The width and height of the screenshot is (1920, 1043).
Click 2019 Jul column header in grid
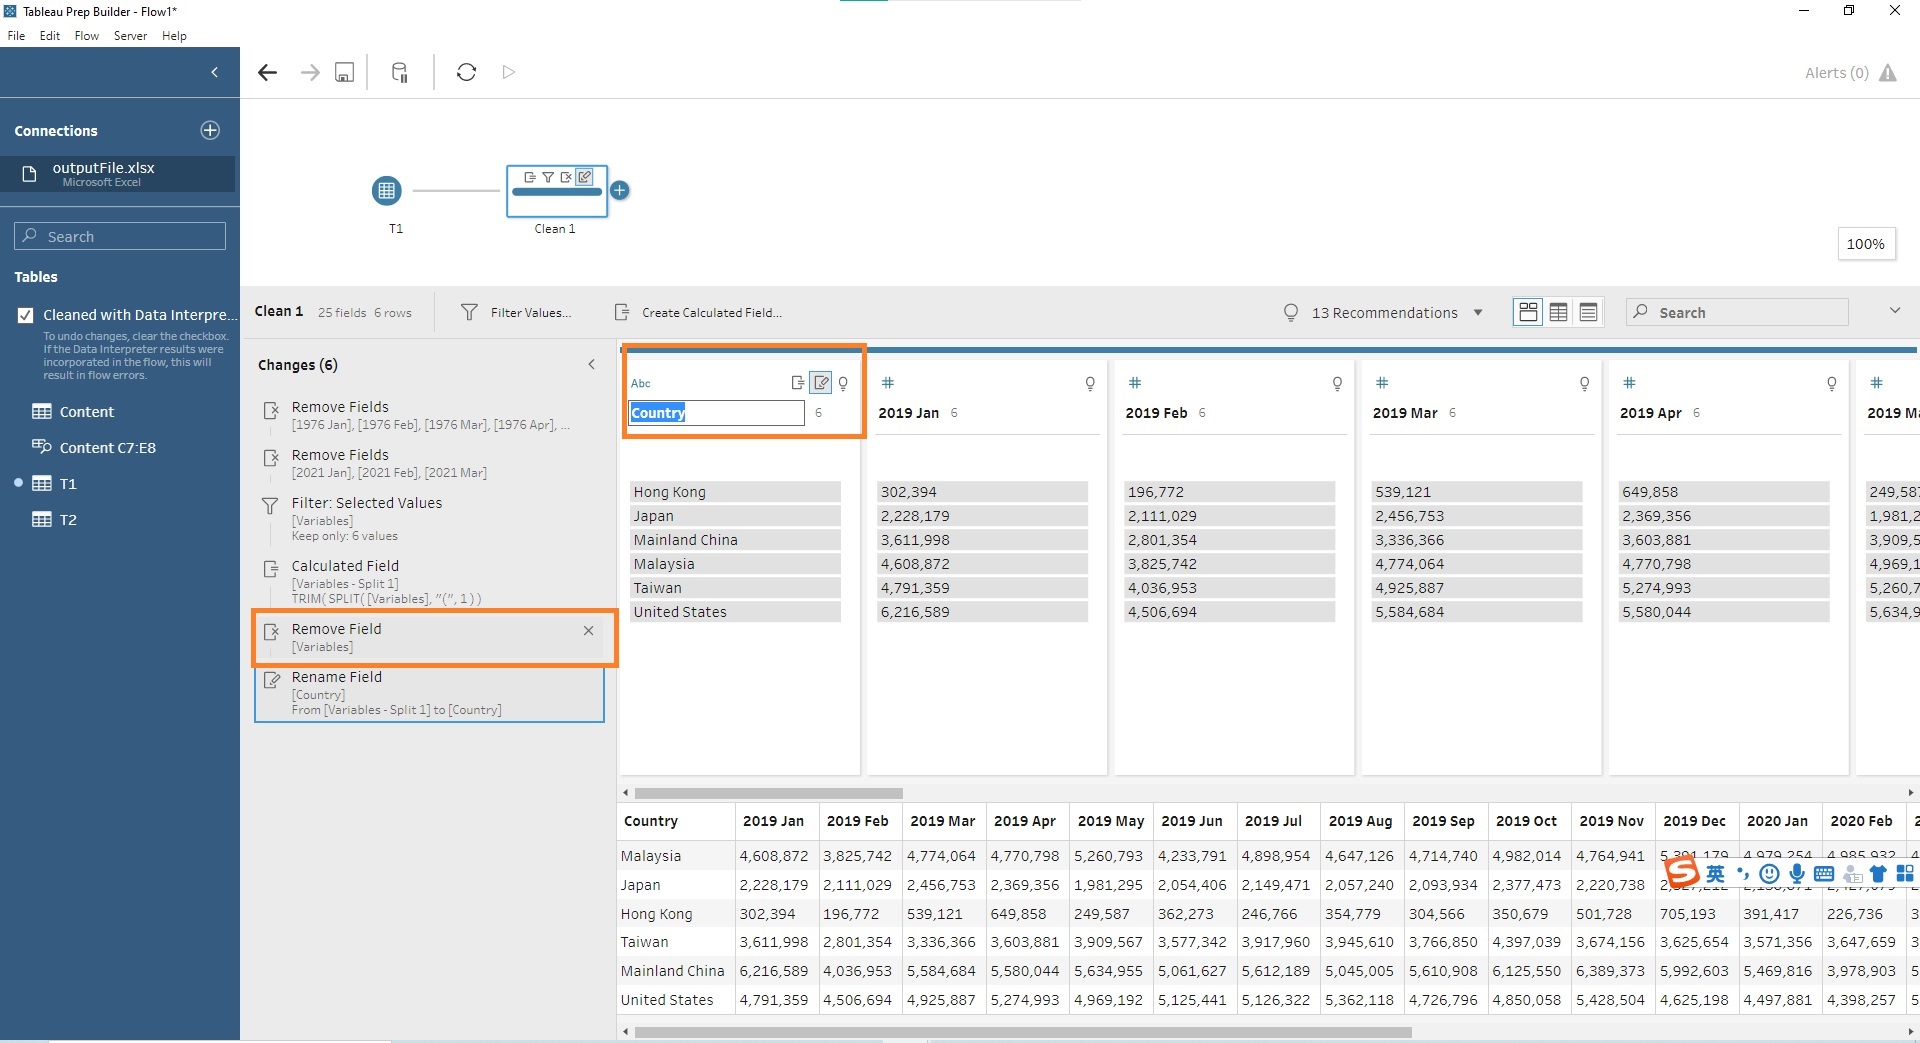tap(1278, 821)
